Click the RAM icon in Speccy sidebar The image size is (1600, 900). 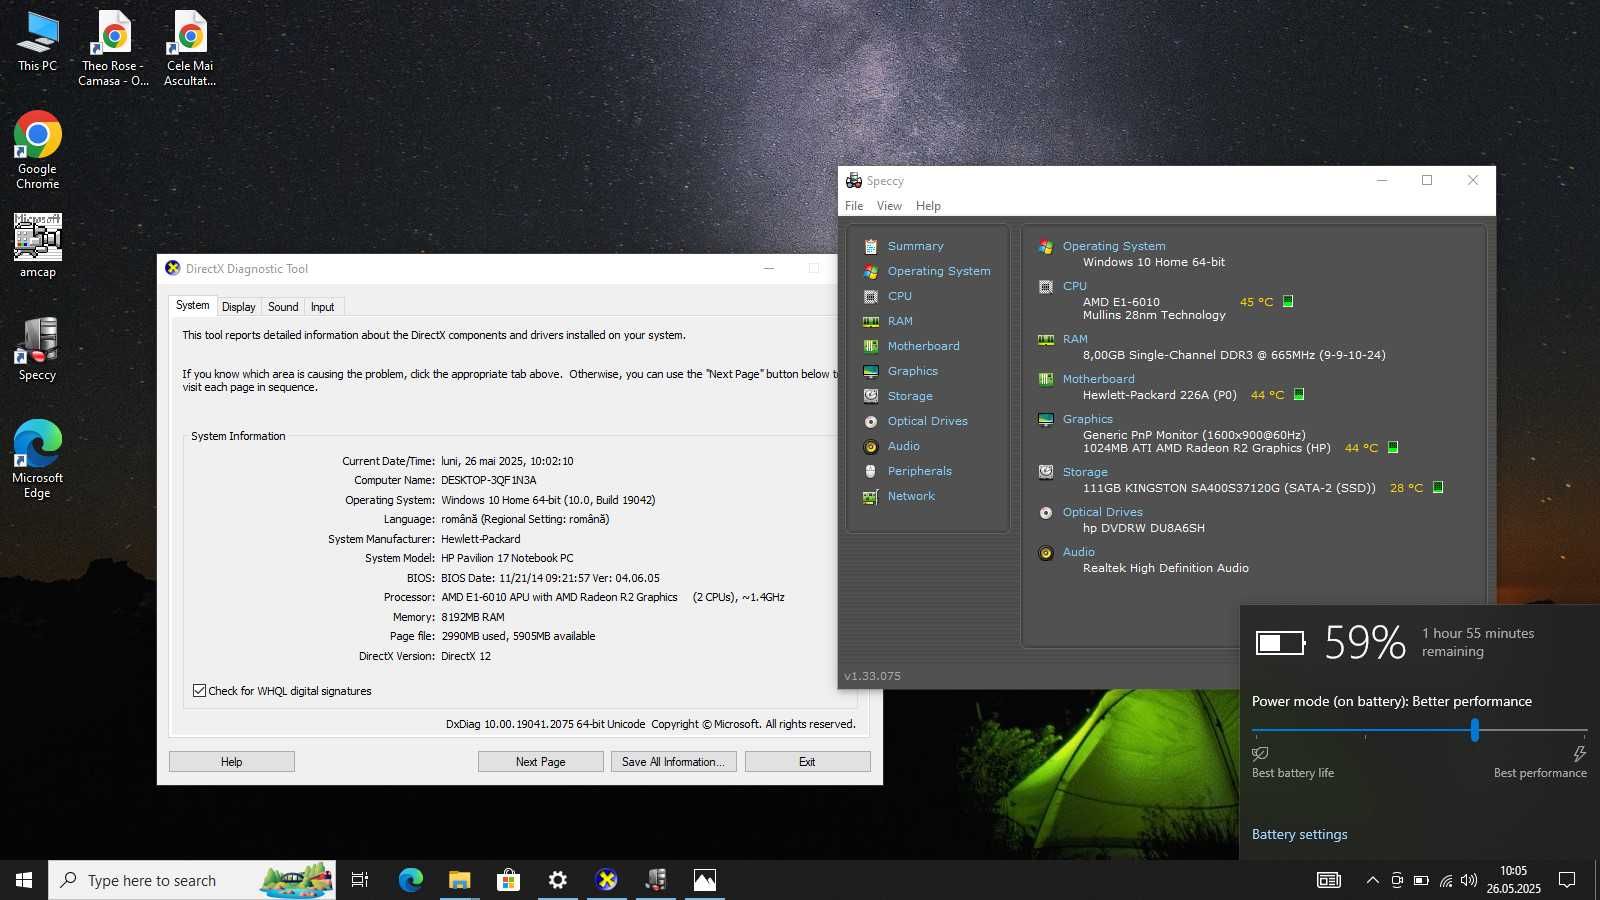point(871,321)
